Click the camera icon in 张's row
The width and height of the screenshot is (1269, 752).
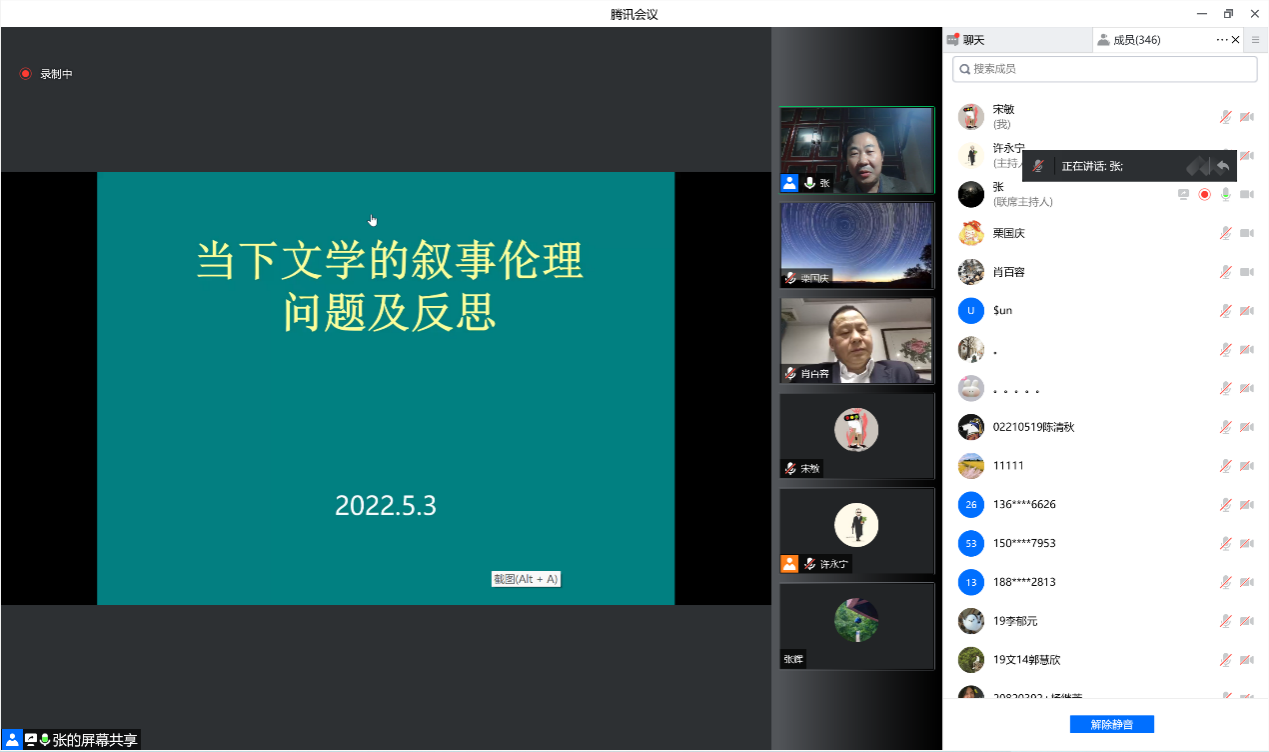pos(1246,194)
